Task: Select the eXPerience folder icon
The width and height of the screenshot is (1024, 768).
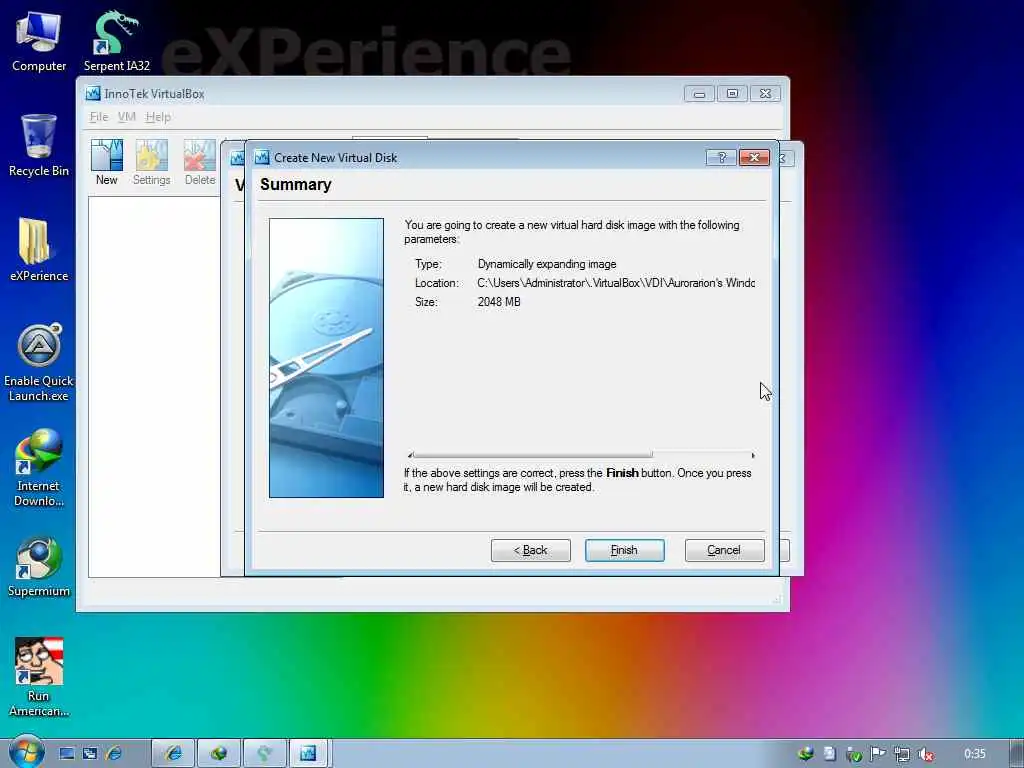Action: (x=39, y=249)
